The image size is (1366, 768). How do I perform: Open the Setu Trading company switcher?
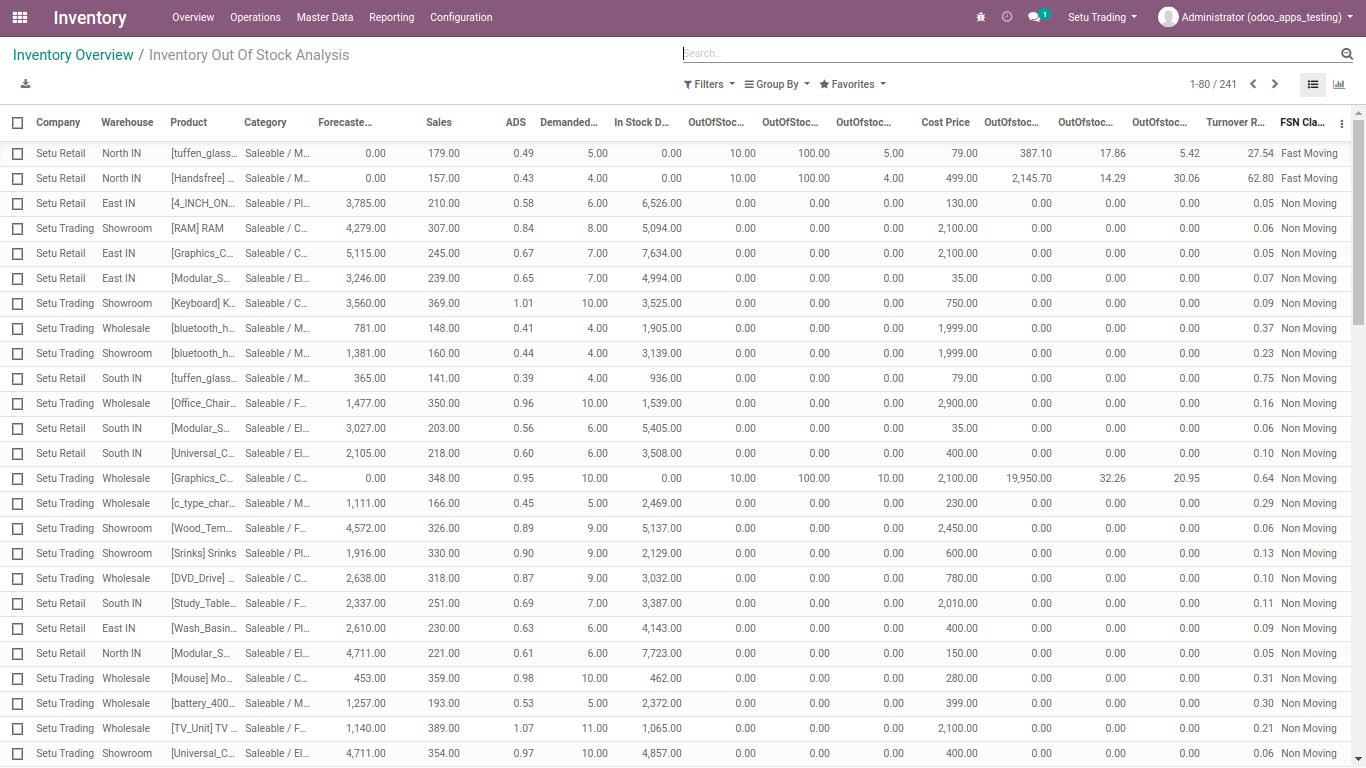pyautogui.click(x=1102, y=17)
